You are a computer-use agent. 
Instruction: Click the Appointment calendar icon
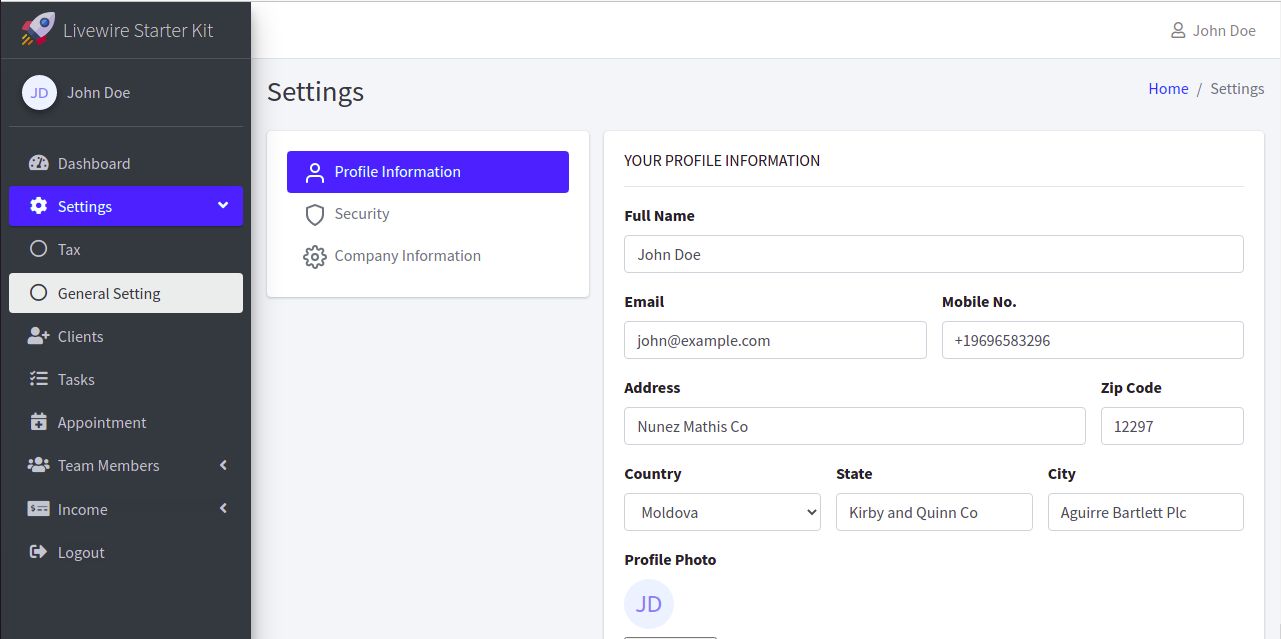click(39, 423)
